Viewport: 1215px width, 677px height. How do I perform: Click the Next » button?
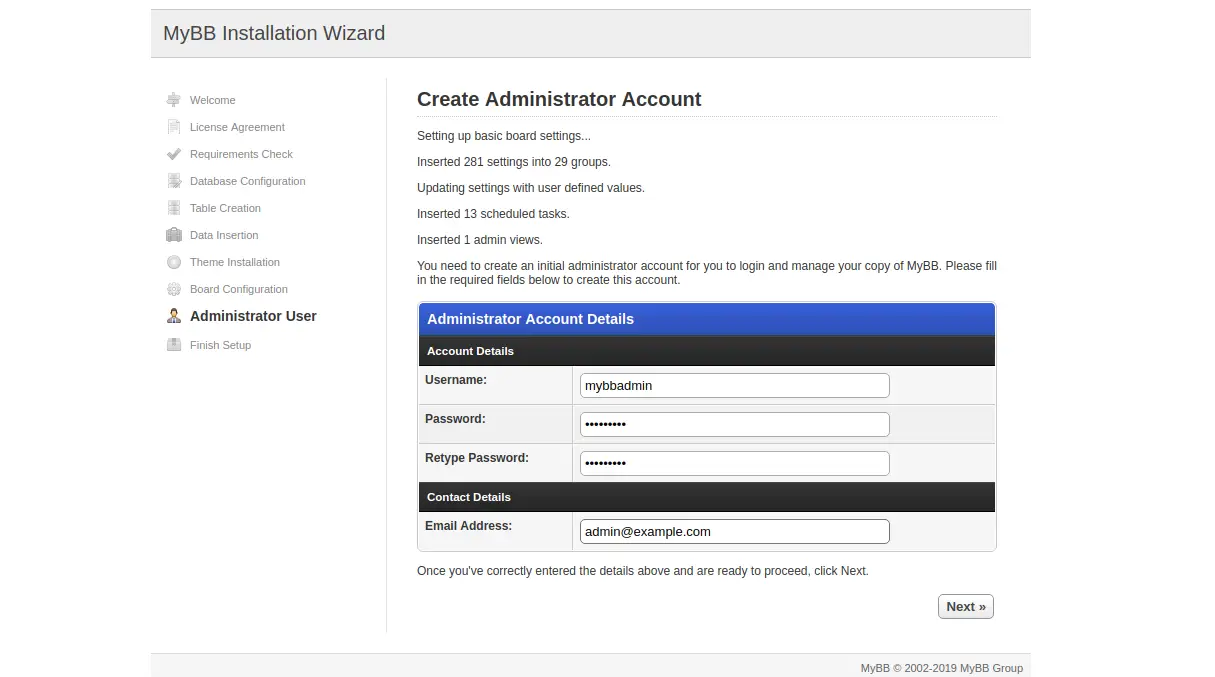(966, 606)
